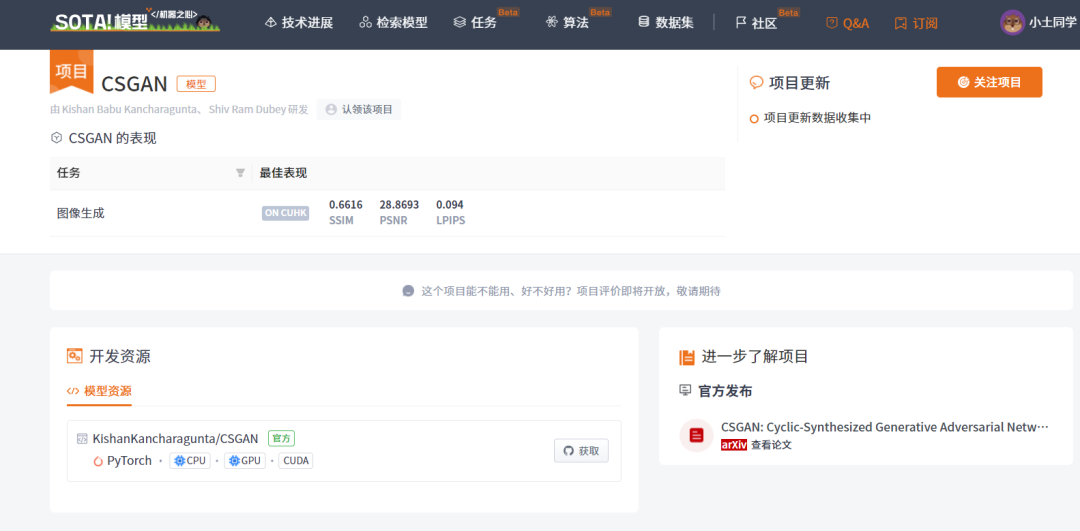Select the PSNR value 28.8693
Screen dimensions: 1080x531
pyautogui.click(x=399, y=205)
